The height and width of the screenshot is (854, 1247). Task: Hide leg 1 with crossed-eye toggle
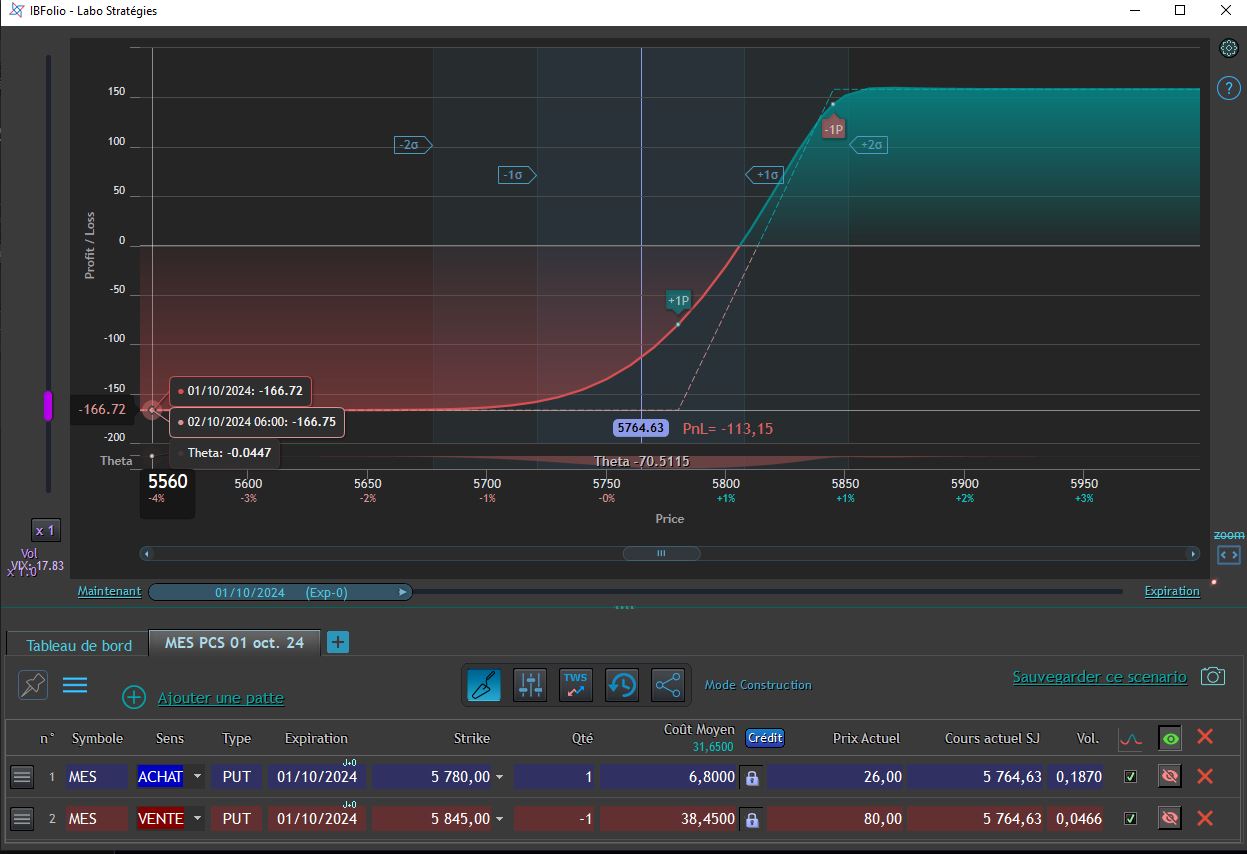(1169, 776)
